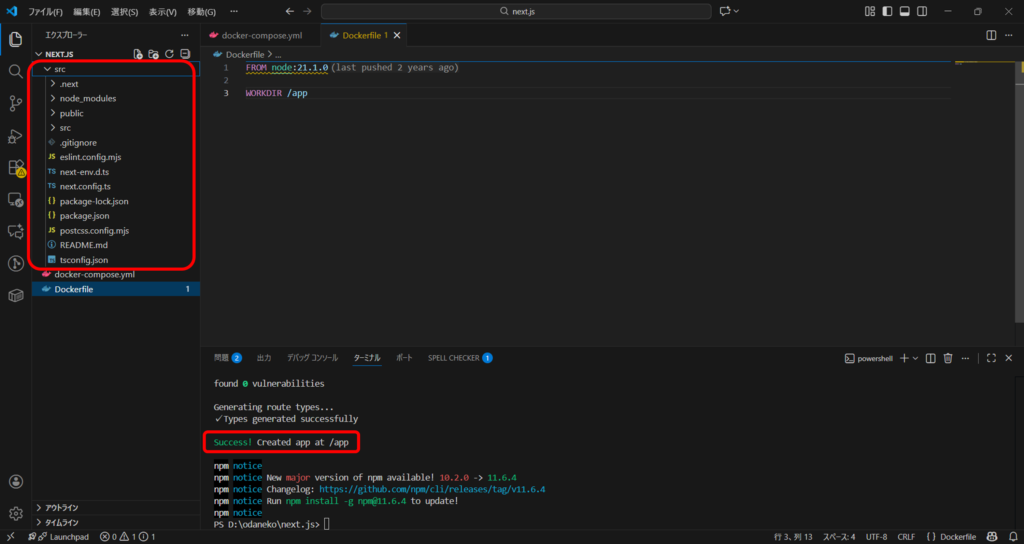Open the Search view in activity bar
The image size is (1024, 544).
click(15, 72)
